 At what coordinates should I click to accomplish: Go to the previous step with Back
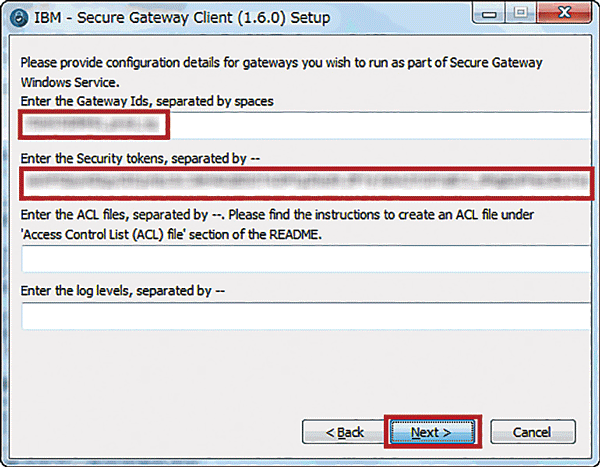point(344,432)
